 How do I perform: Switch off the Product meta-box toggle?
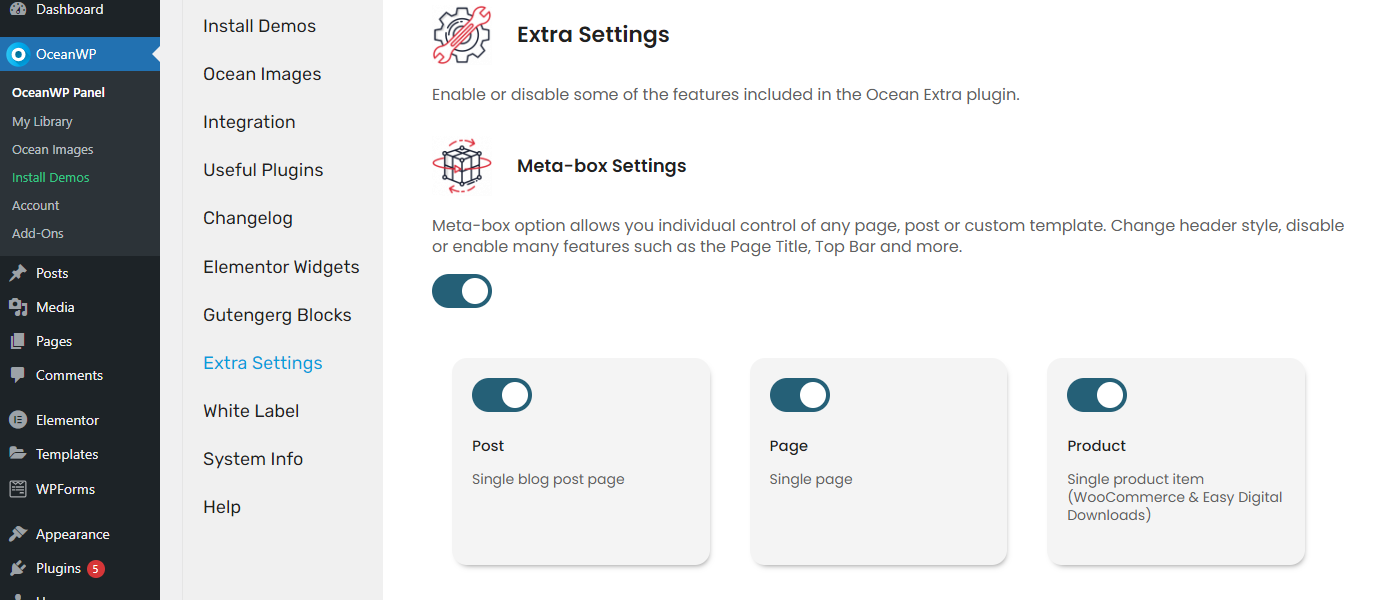point(1097,395)
